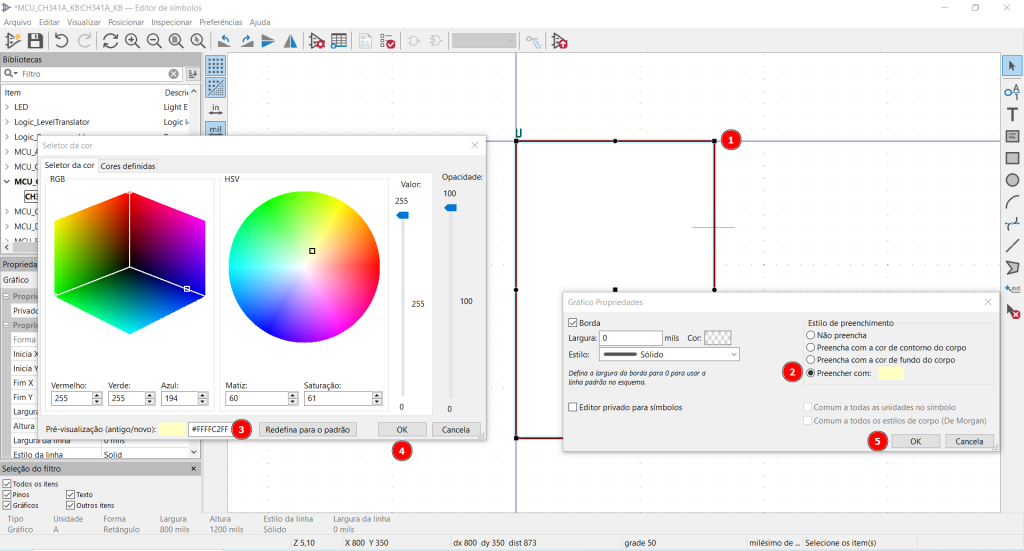Click Cancela in the Seletor da cor dialog
This screenshot has height=551, width=1024.
click(x=456, y=430)
